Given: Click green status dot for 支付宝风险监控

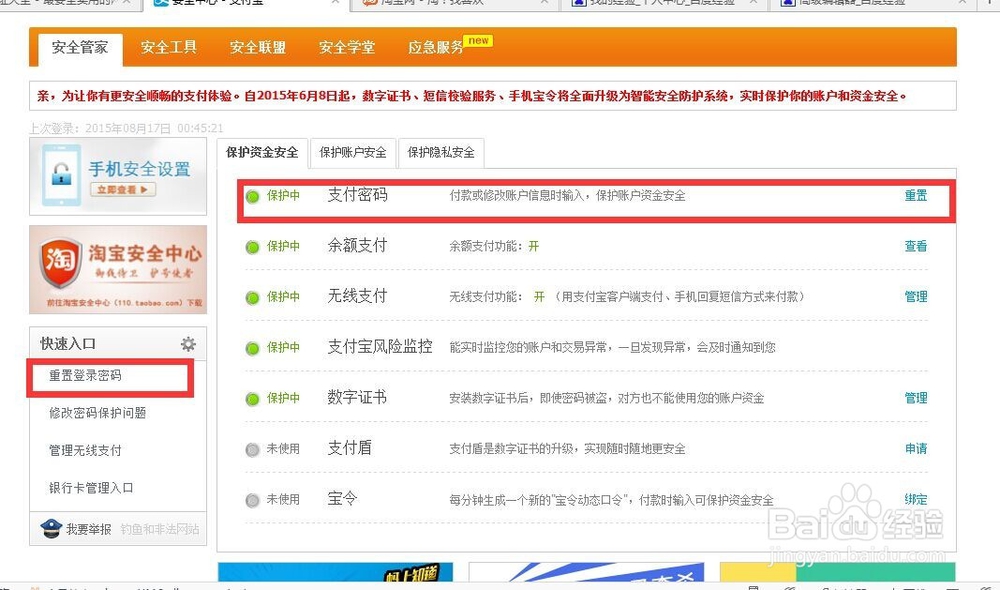Looking at the screenshot, I should point(253,348).
